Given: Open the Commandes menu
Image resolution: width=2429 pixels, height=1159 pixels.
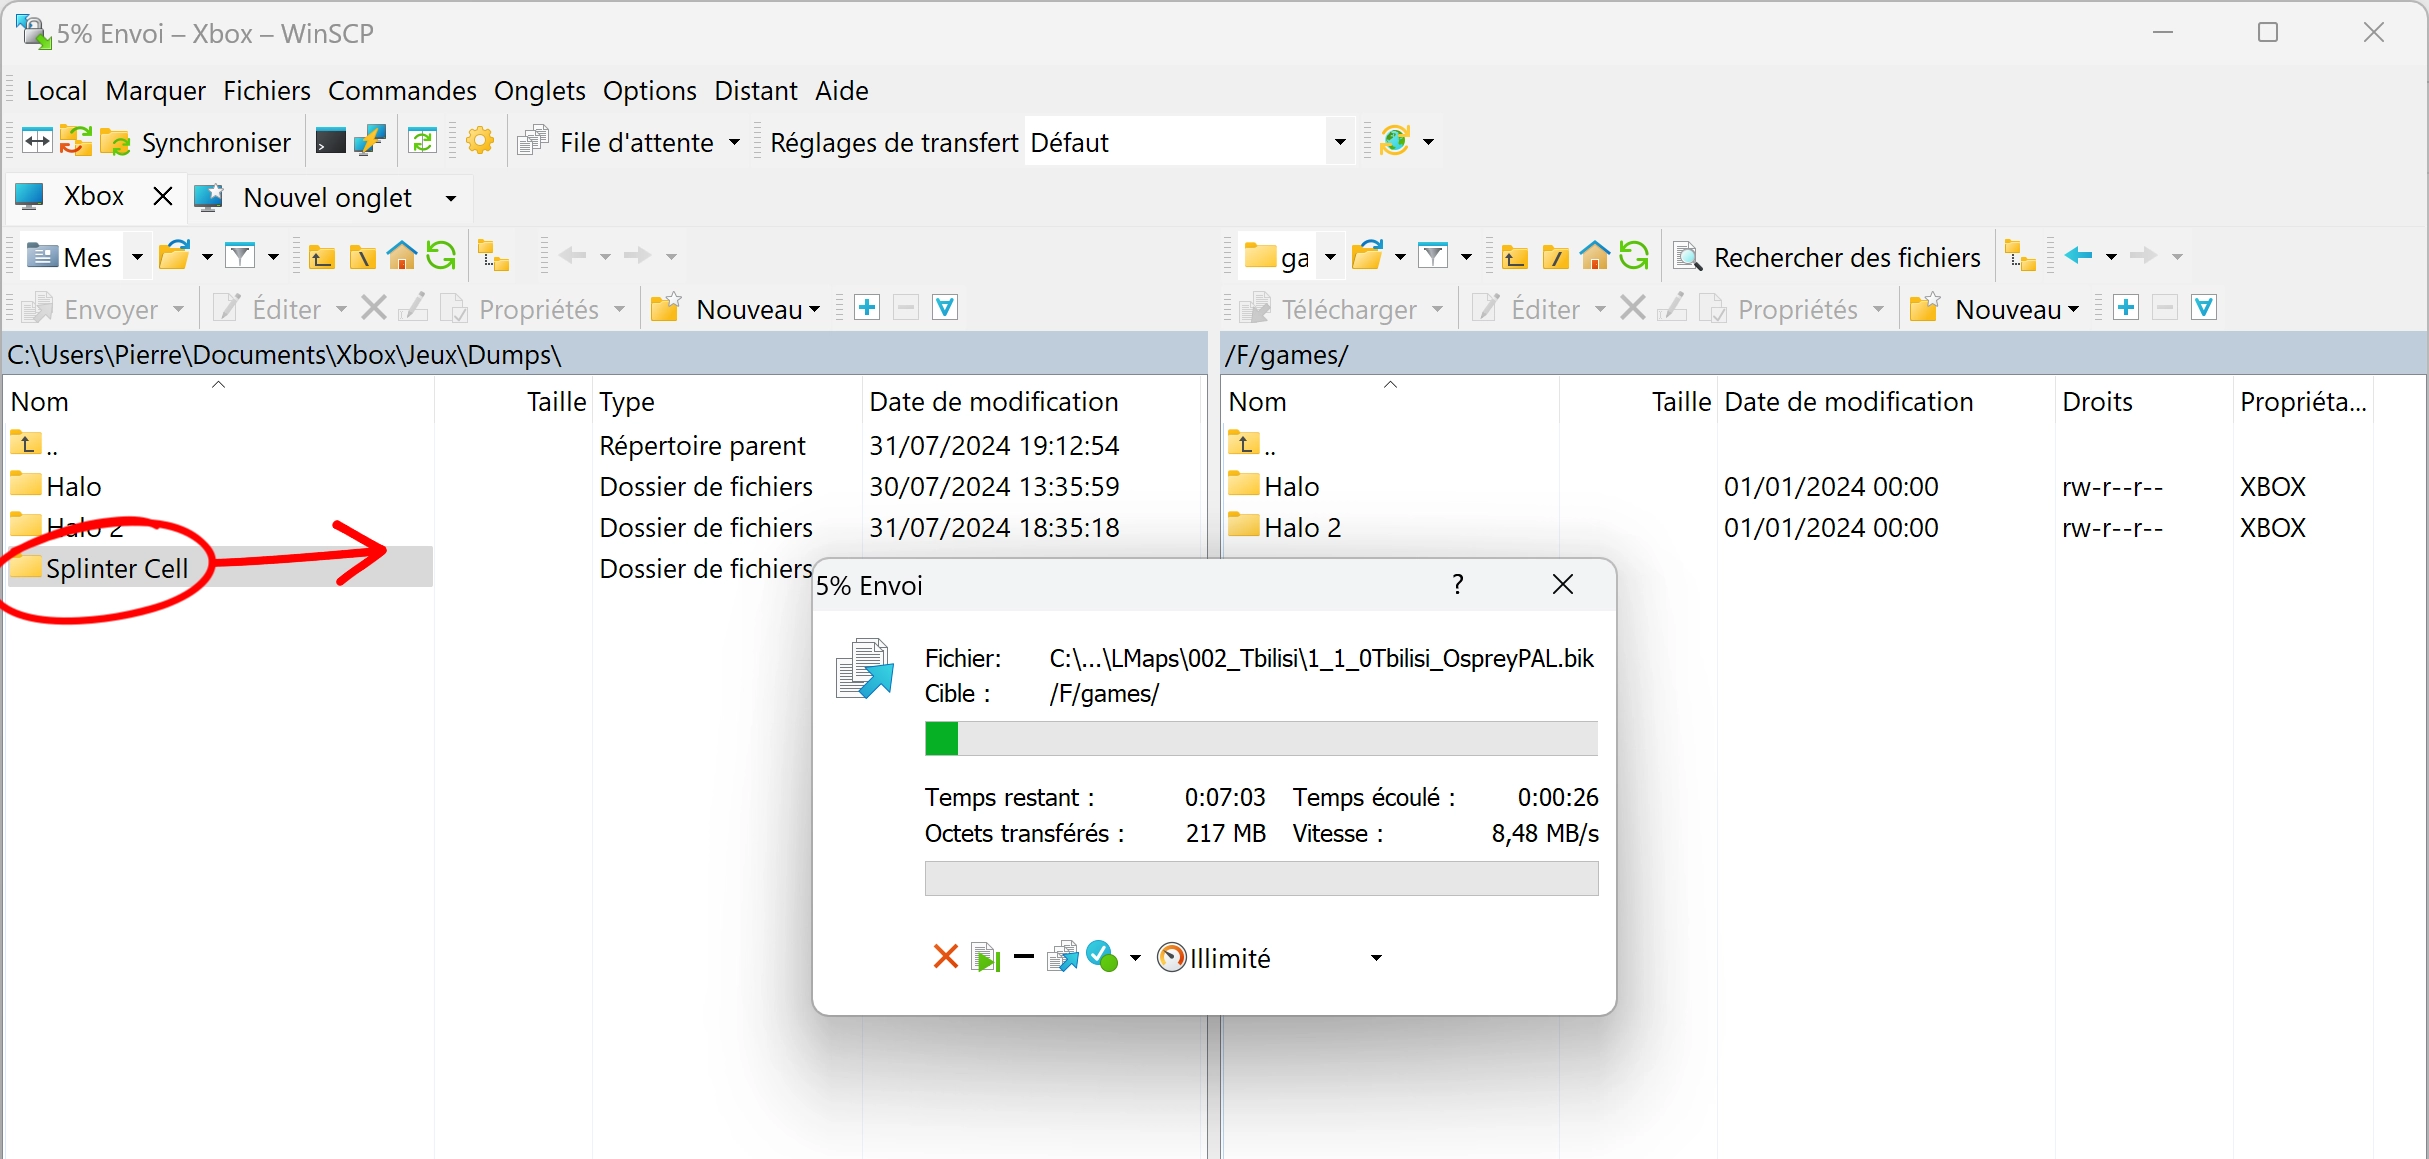Looking at the screenshot, I should [402, 91].
